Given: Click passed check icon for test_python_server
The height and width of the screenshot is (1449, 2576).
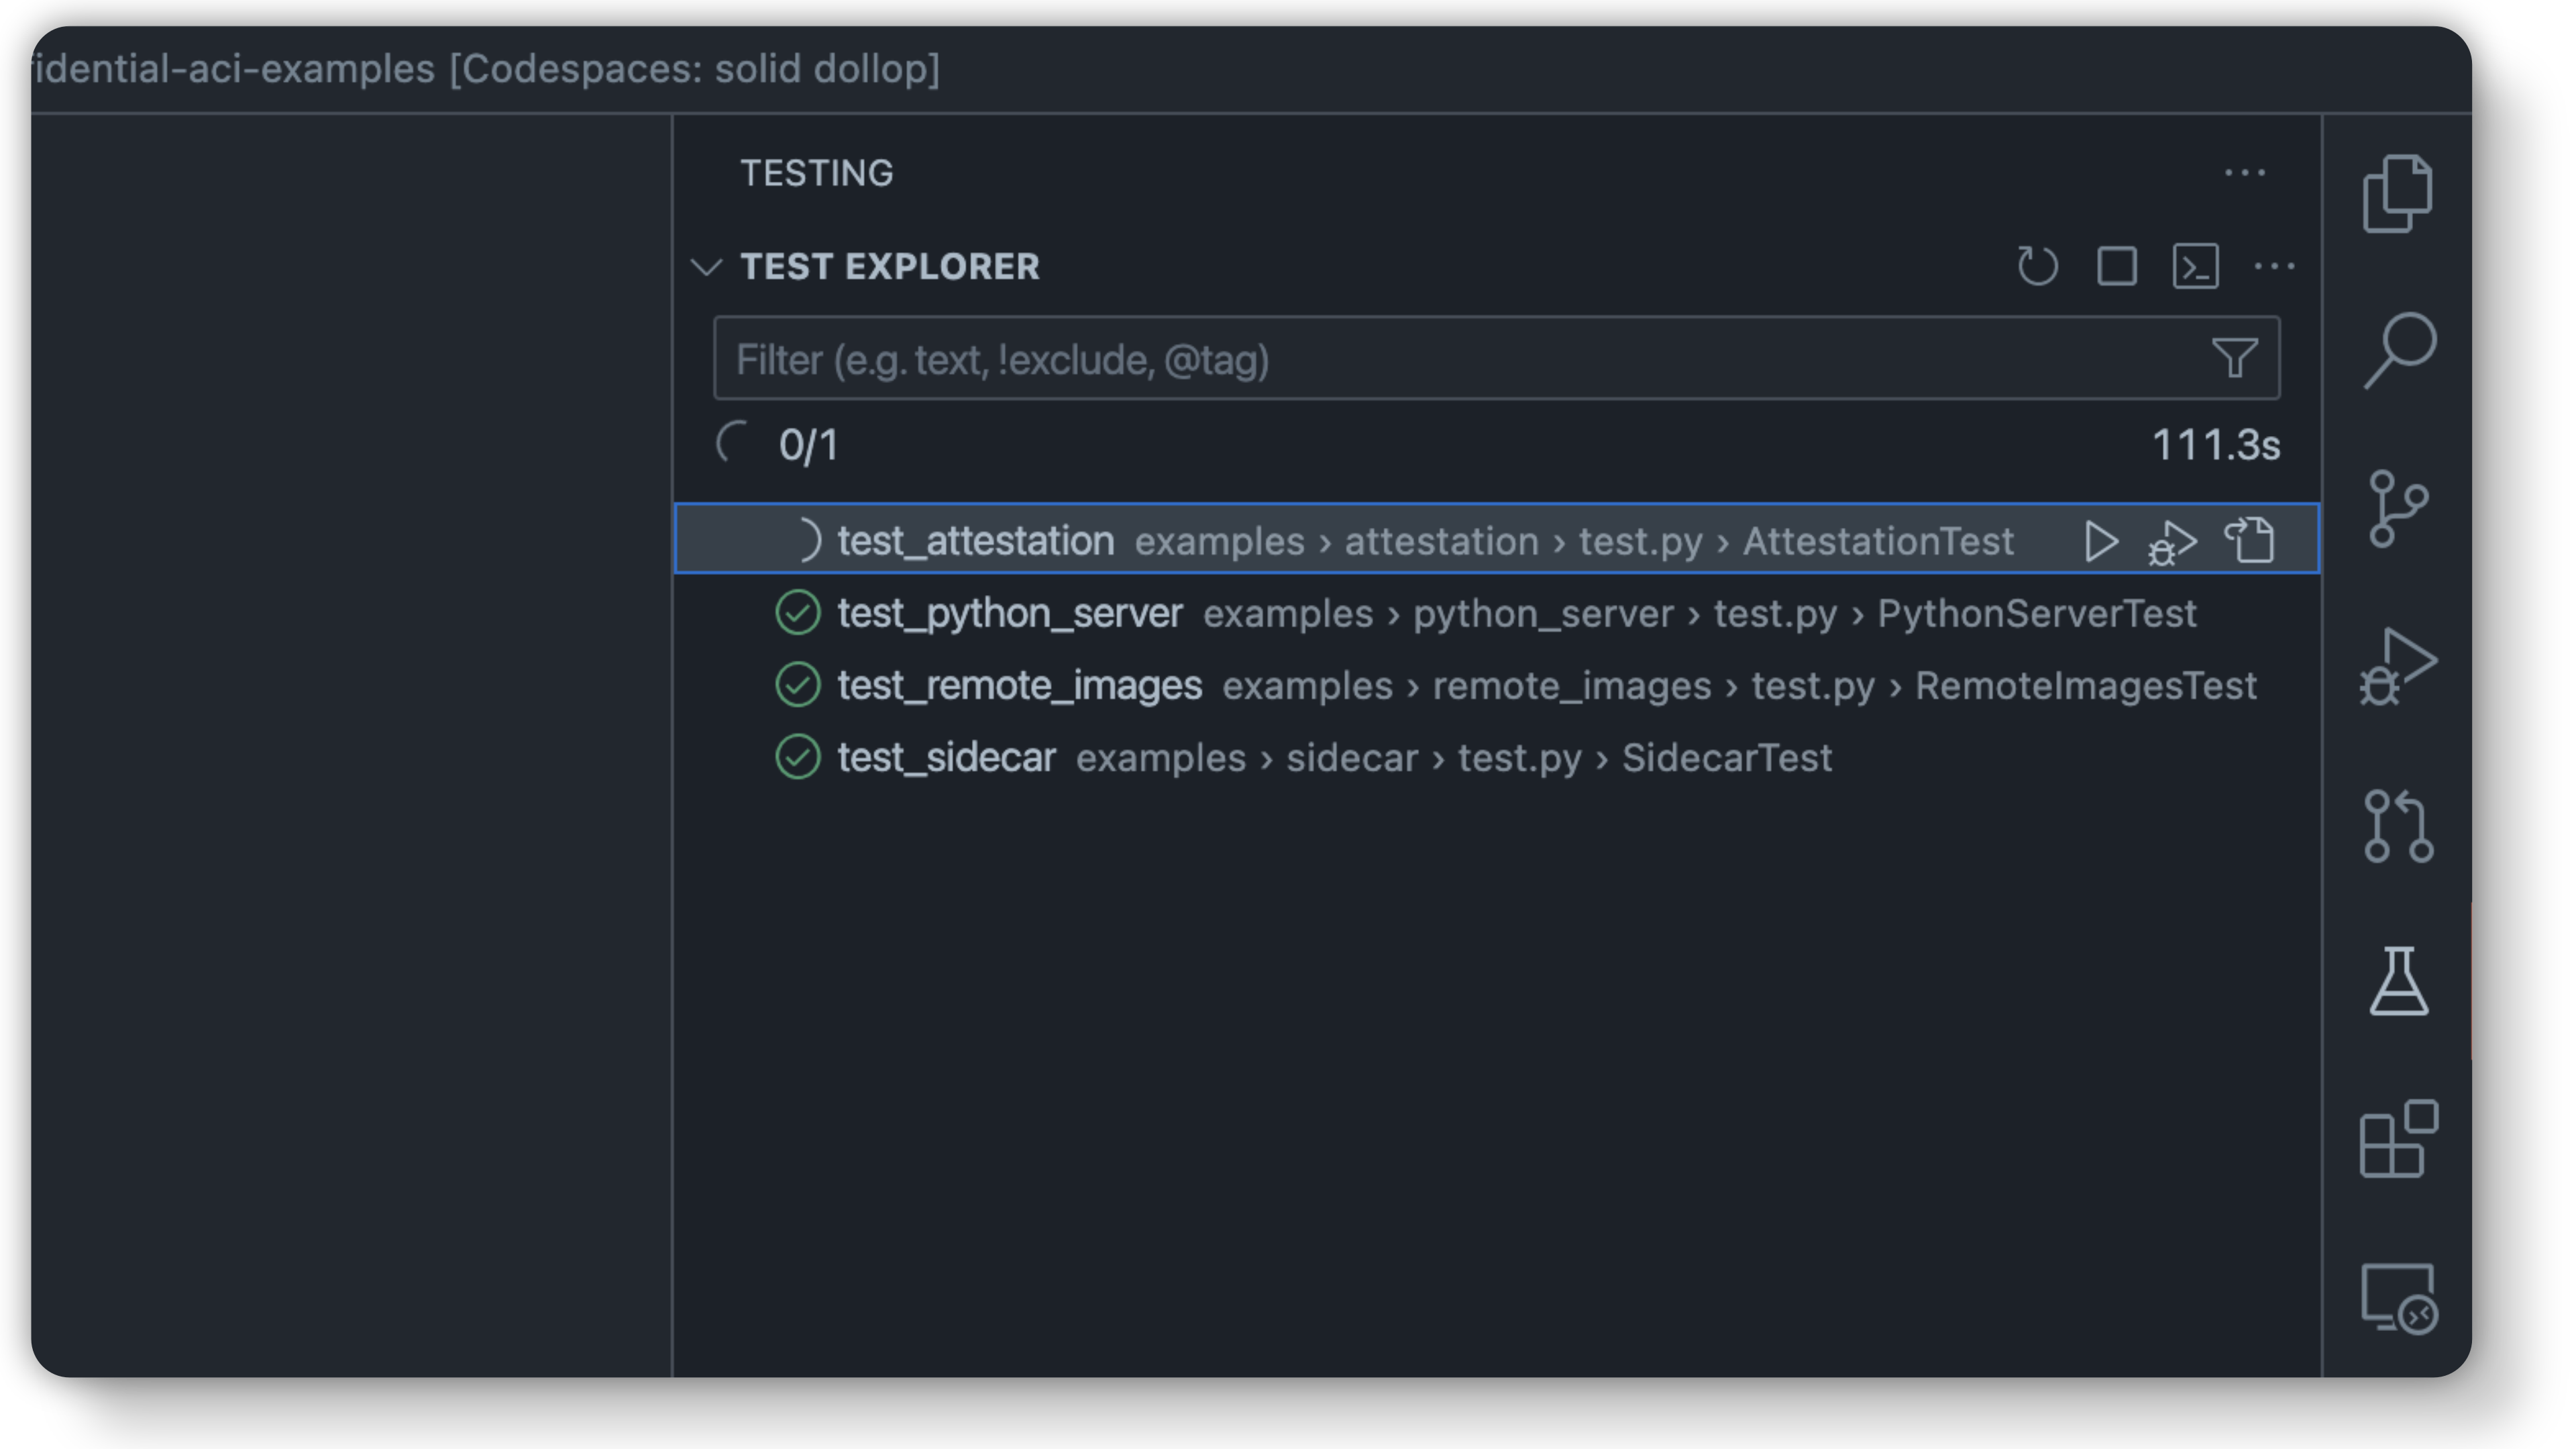Looking at the screenshot, I should pyautogui.click(x=797, y=613).
